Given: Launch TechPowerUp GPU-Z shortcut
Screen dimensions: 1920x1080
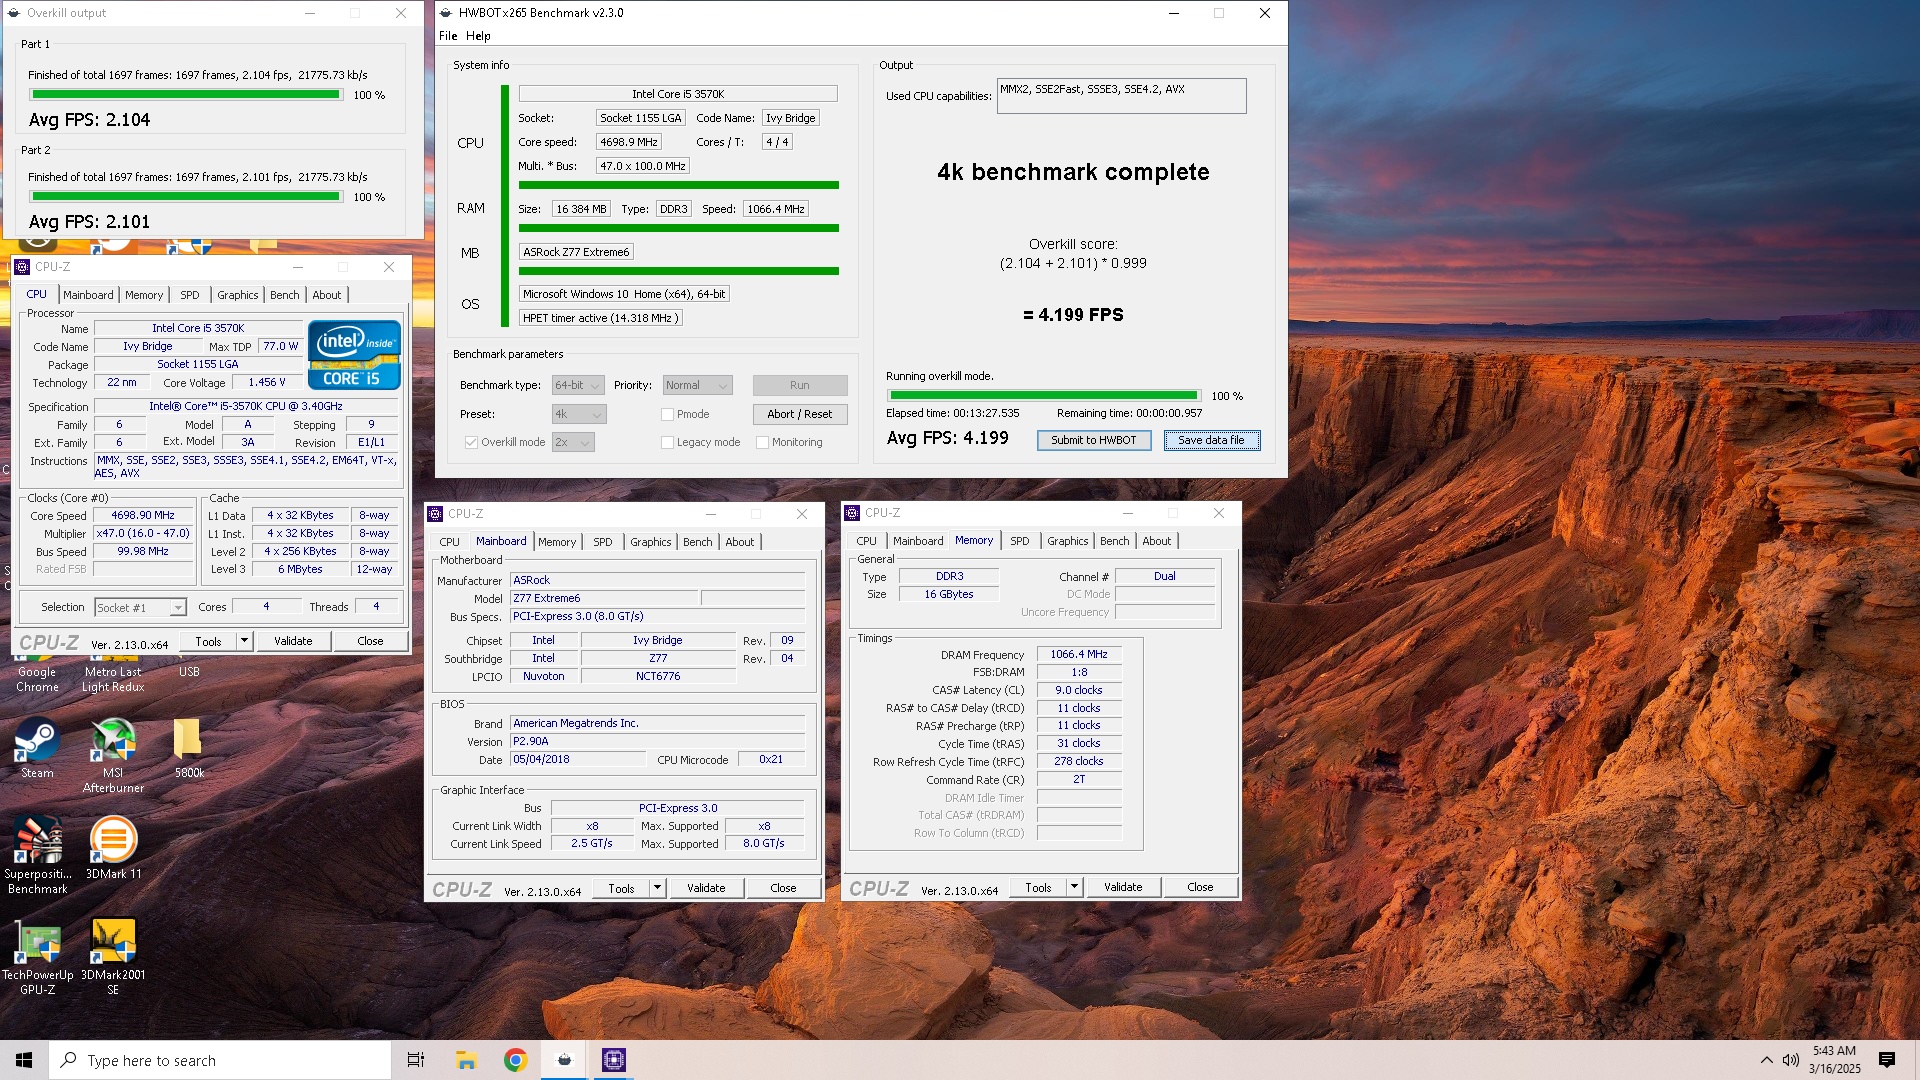Looking at the screenshot, I should pyautogui.click(x=37, y=957).
